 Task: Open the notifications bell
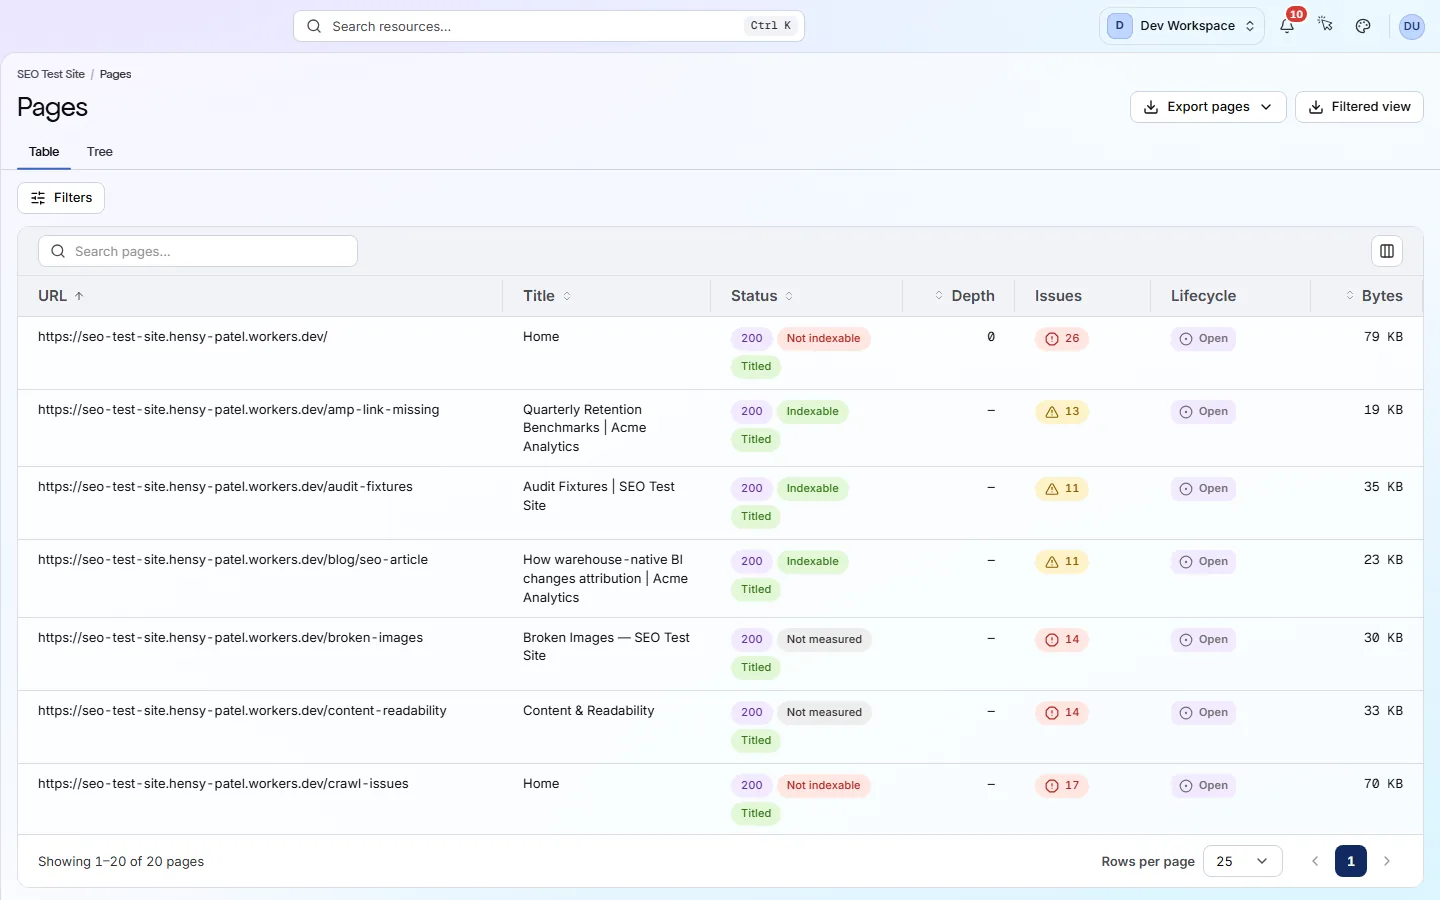coord(1287,26)
